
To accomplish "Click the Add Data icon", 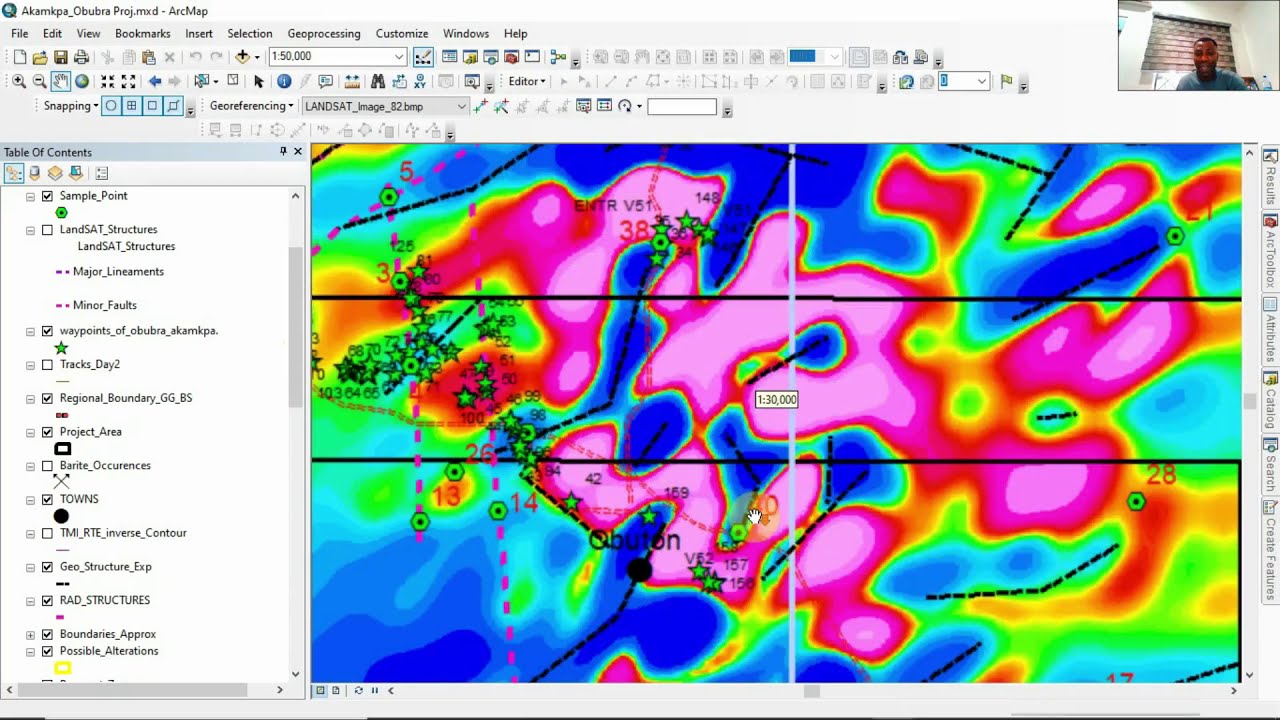I will (x=242, y=57).
